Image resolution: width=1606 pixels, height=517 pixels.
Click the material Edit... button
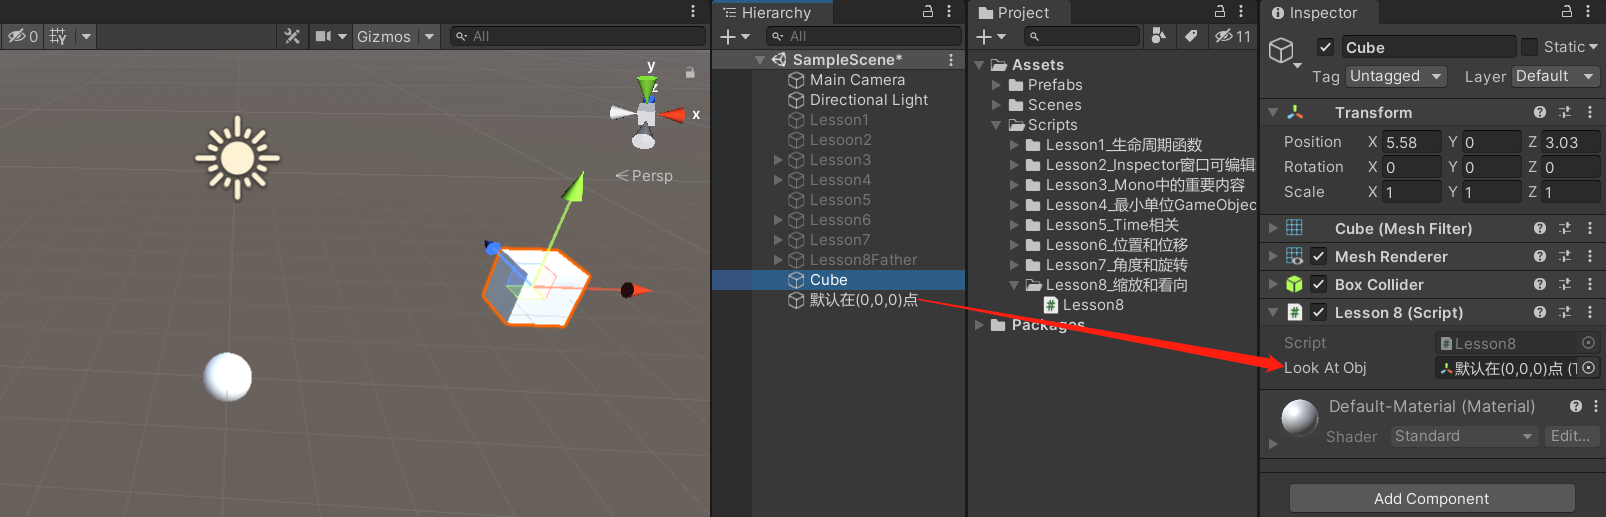tap(1570, 436)
